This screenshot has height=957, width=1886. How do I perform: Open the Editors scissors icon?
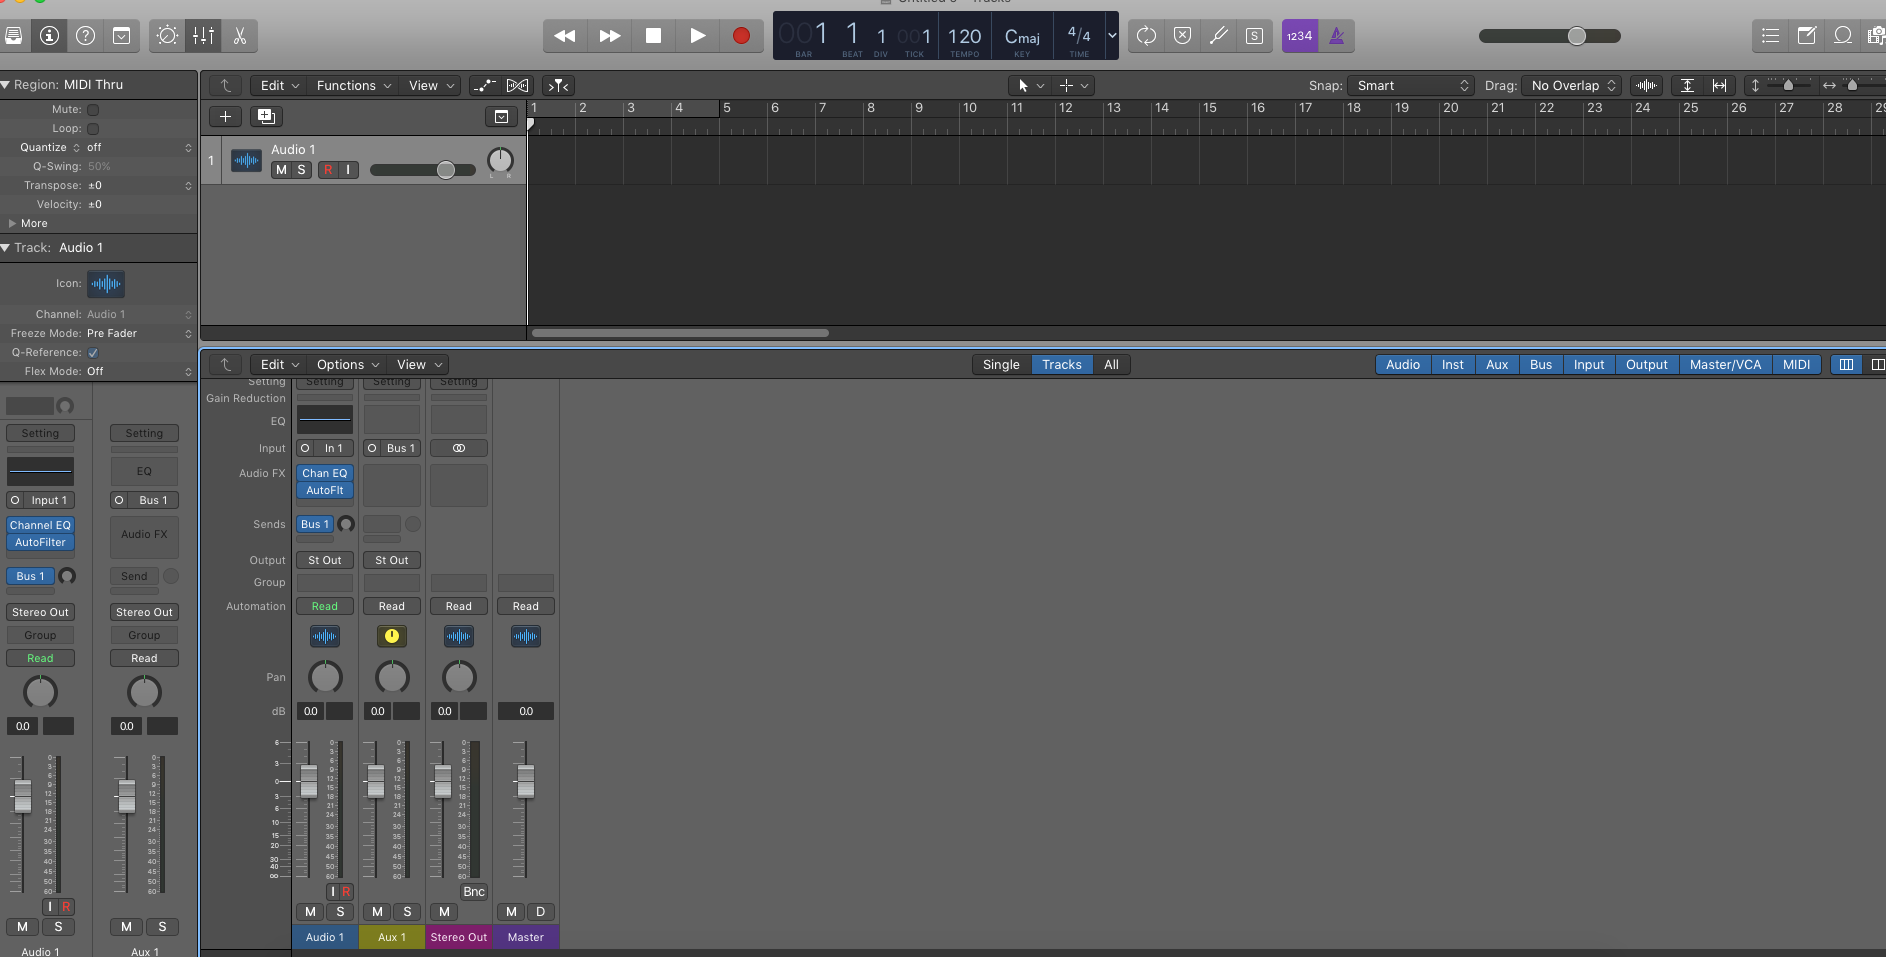[x=240, y=35]
